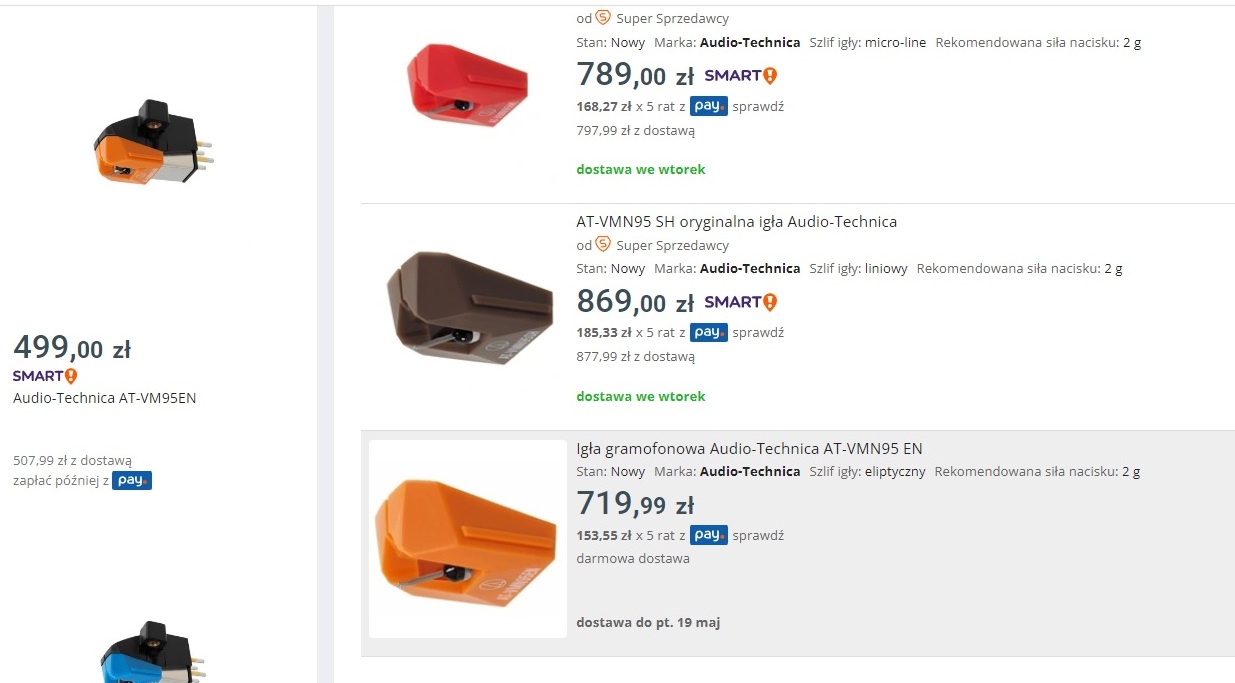The image size is (1235, 683).
Task: Click pay logo next to 'zapłać później z'
Action: 132,481
